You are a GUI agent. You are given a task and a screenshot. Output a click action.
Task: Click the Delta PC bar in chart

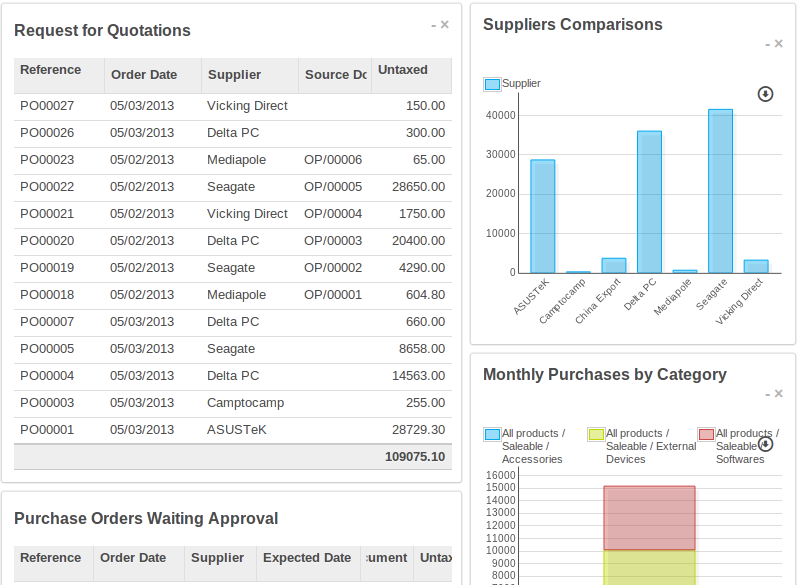click(x=649, y=201)
